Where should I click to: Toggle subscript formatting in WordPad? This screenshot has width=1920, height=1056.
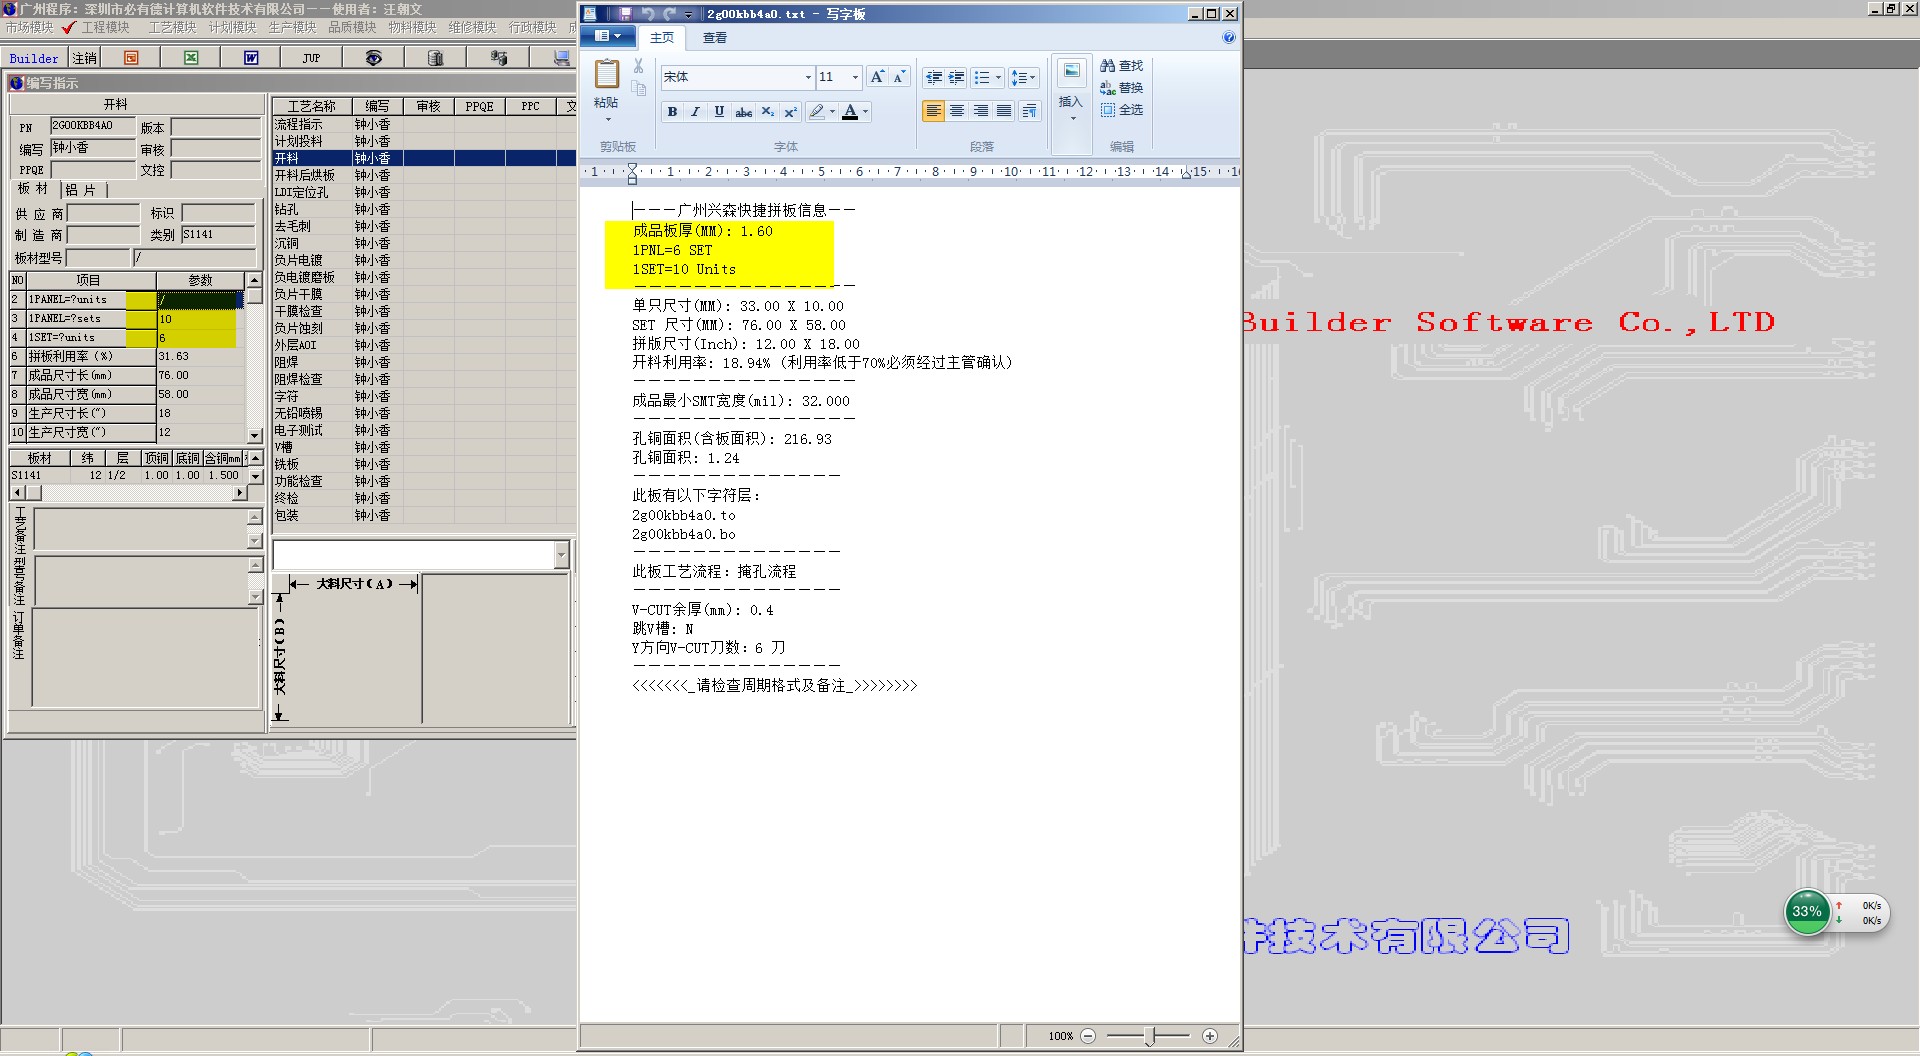767,112
